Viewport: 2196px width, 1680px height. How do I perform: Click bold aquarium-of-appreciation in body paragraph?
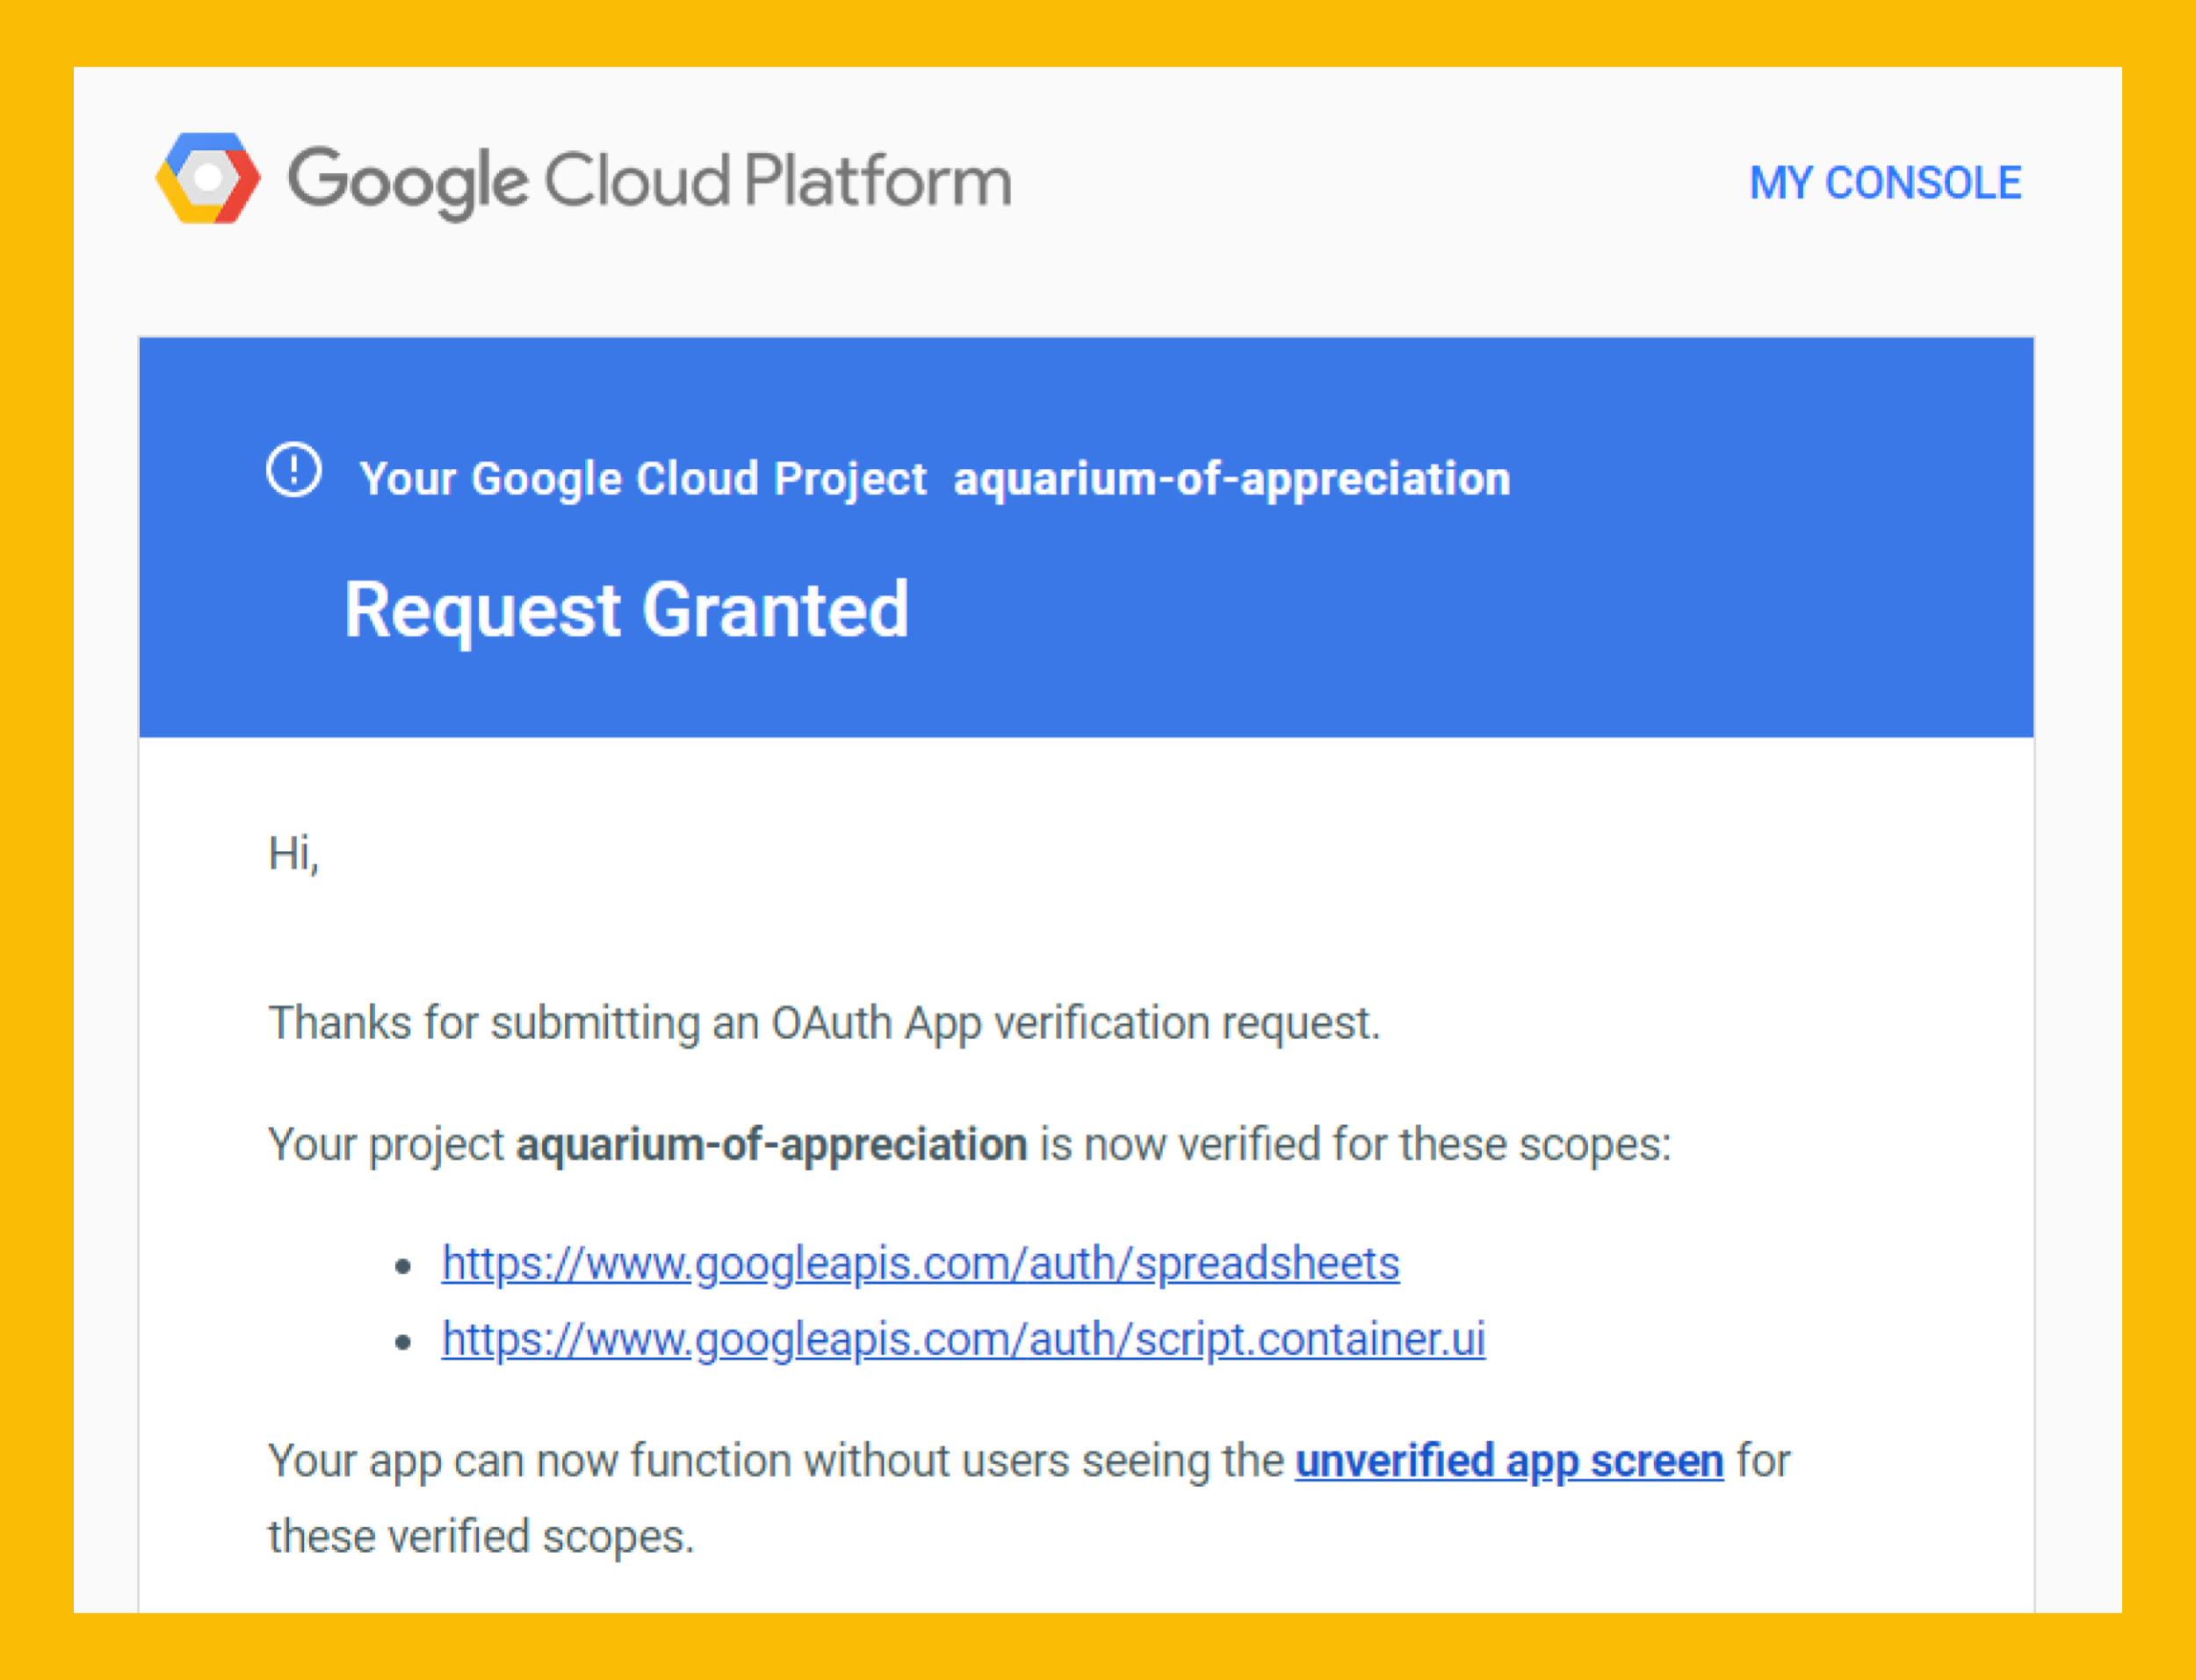771,1145
